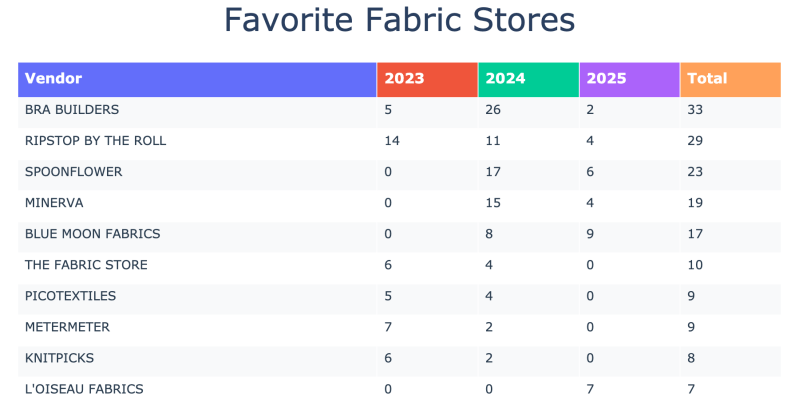Image resolution: width=799 pixels, height=417 pixels.
Task: Select THE FABRIC STORE vendor cell
Action: 86,265
